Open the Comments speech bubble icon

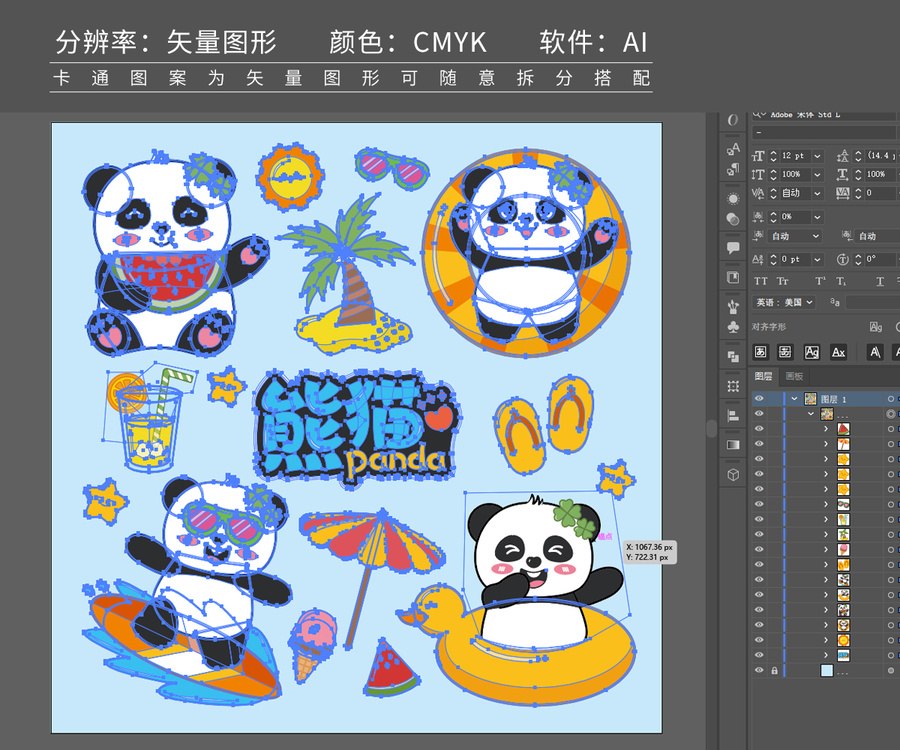[x=733, y=248]
